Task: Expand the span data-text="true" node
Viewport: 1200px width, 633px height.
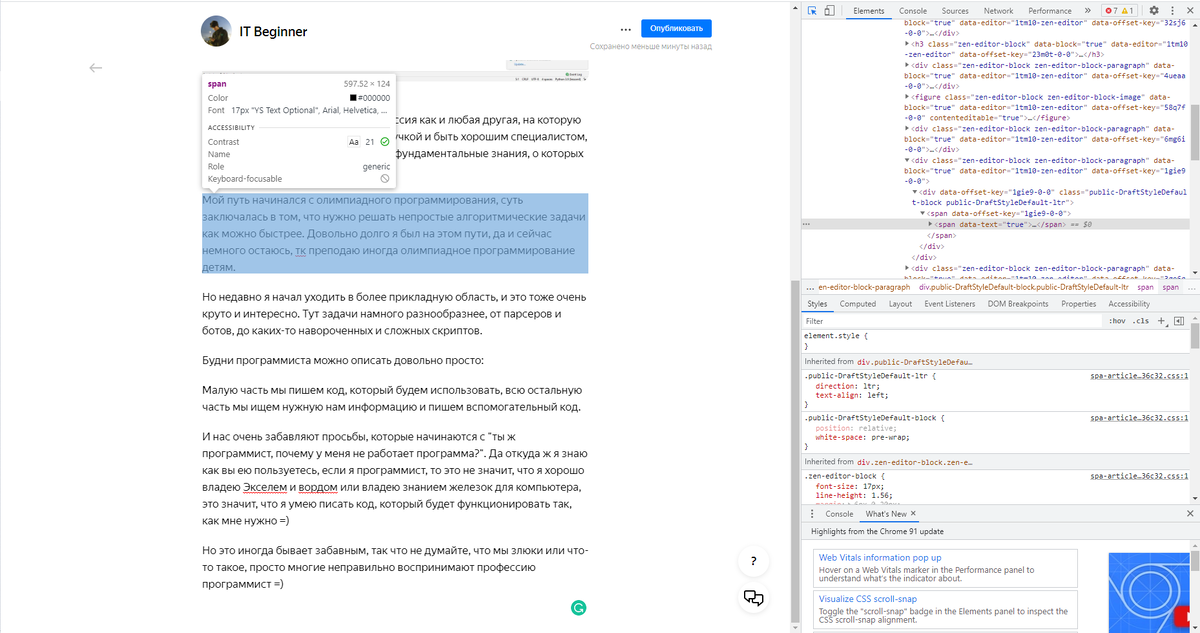Action: 930,225
